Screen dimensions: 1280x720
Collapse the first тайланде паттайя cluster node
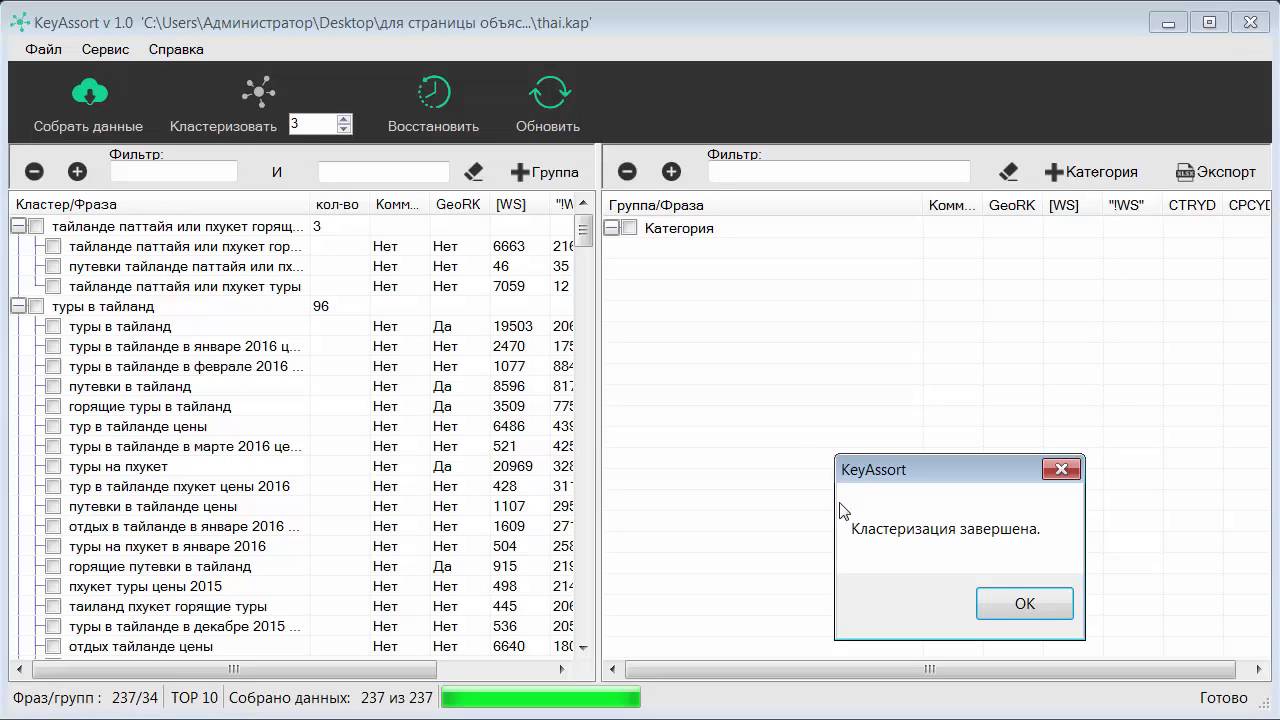pyautogui.click(x=18, y=227)
